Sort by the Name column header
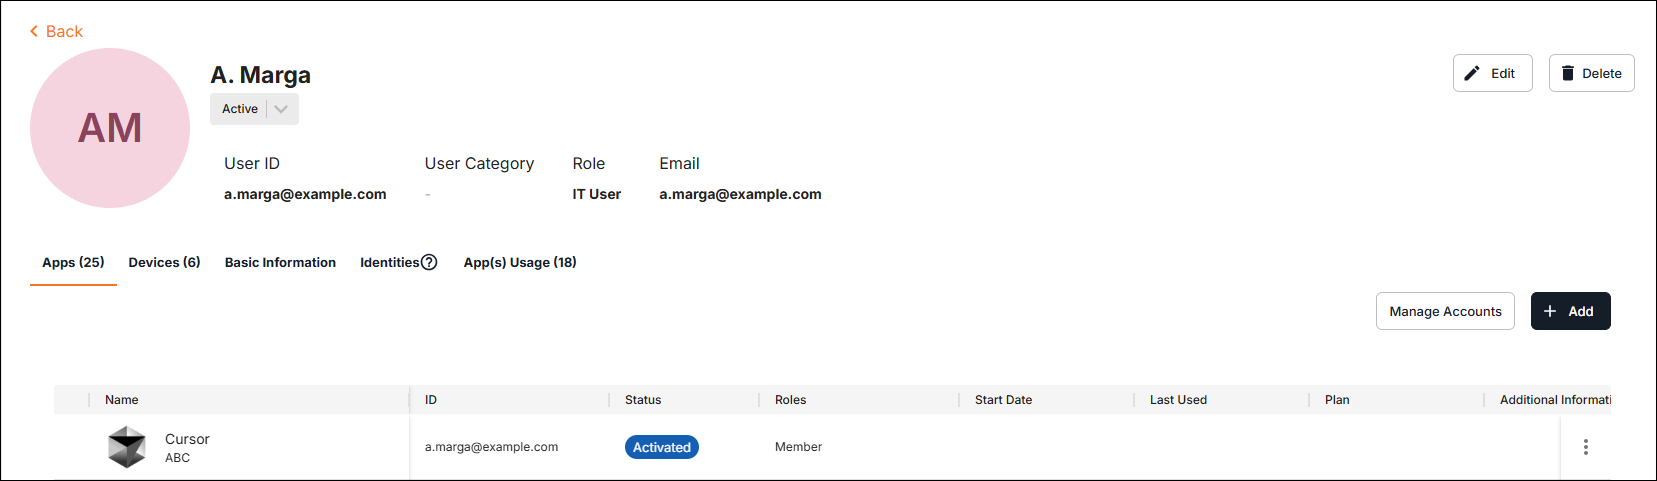This screenshot has width=1657, height=481. 122,400
